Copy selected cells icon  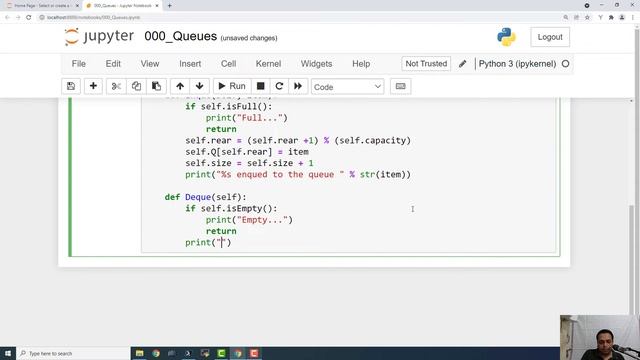(x=136, y=86)
